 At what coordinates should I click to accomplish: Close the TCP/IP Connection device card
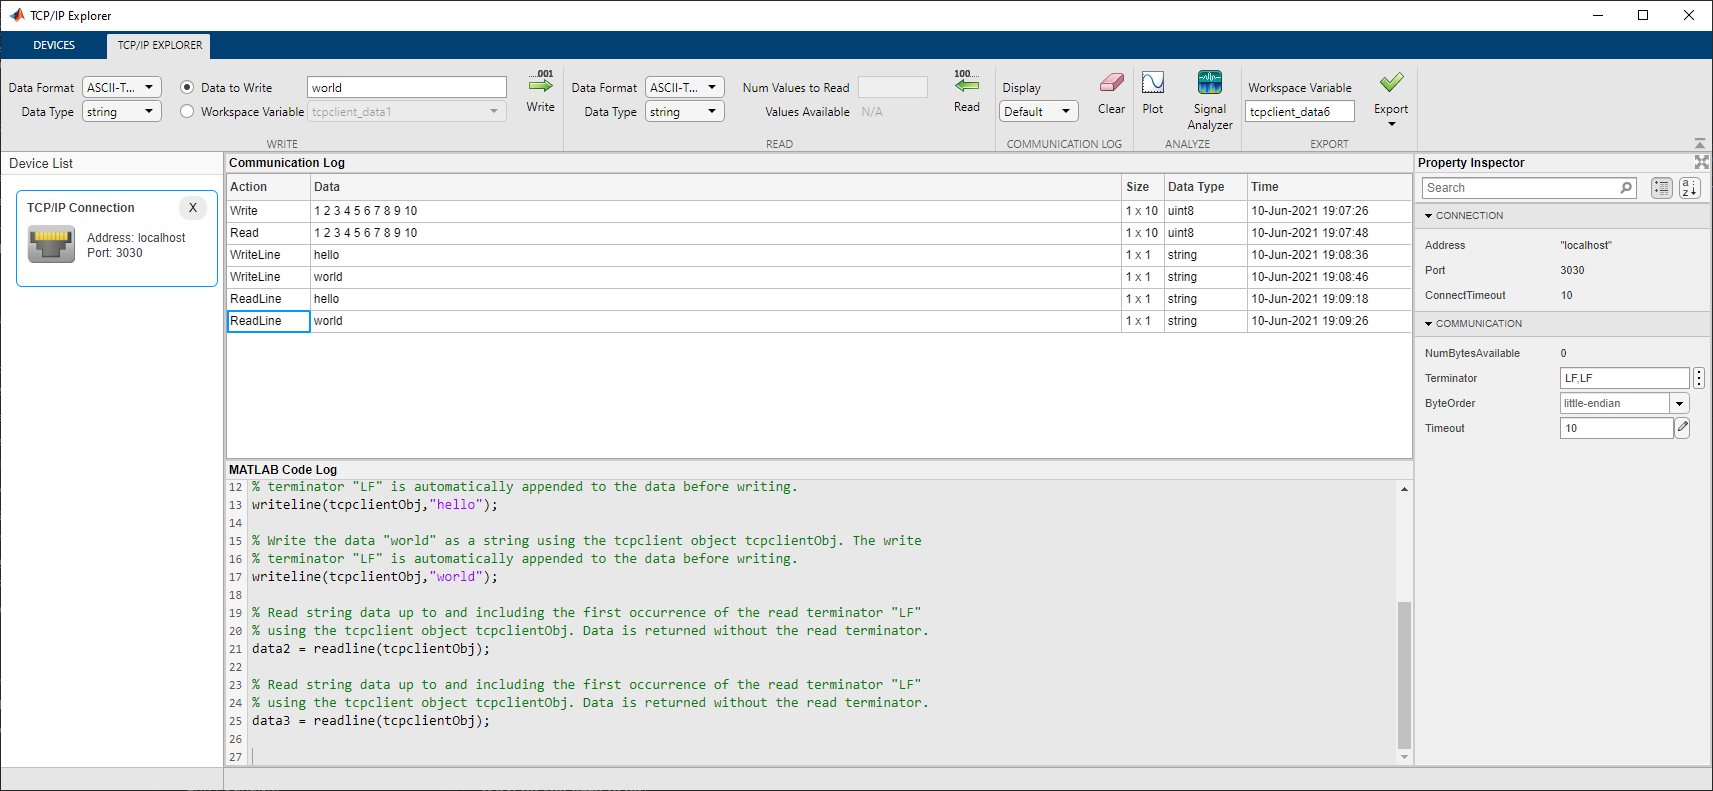coord(193,208)
